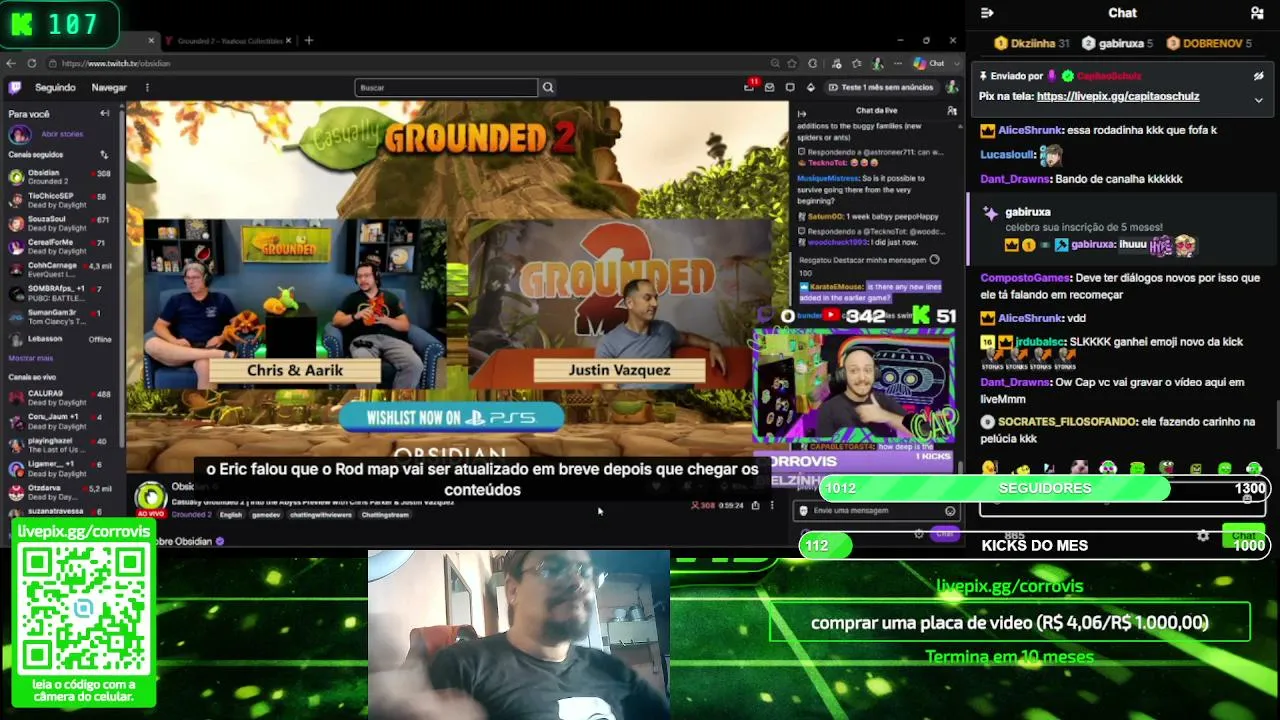Viewport: 1280px width, 720px height.
Task: Click the livepix QR code
Action: coord(84,609)
